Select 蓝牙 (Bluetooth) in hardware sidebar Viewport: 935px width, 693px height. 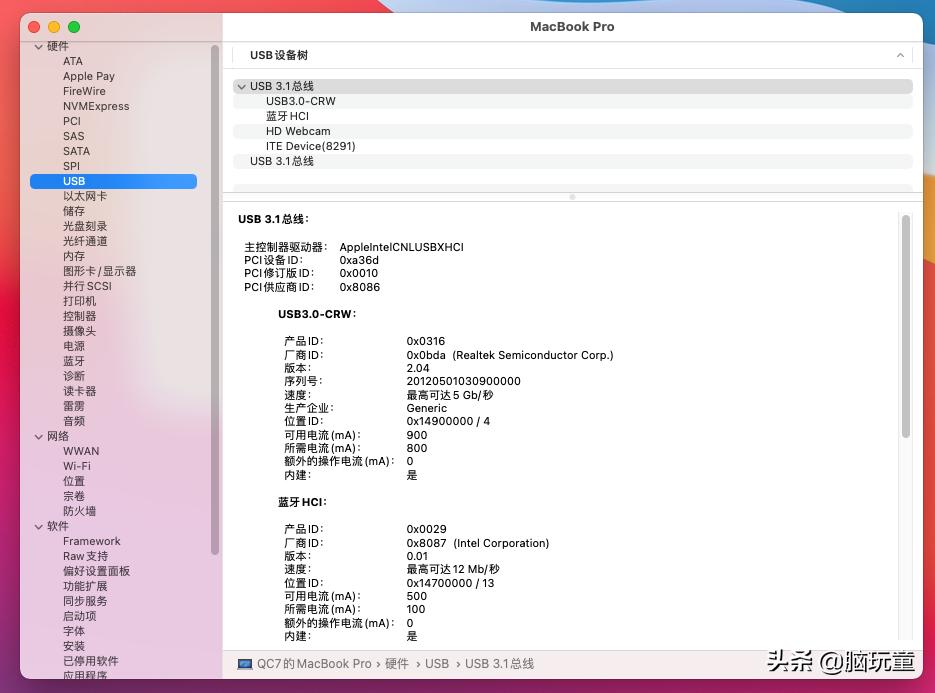pos(74,361)
